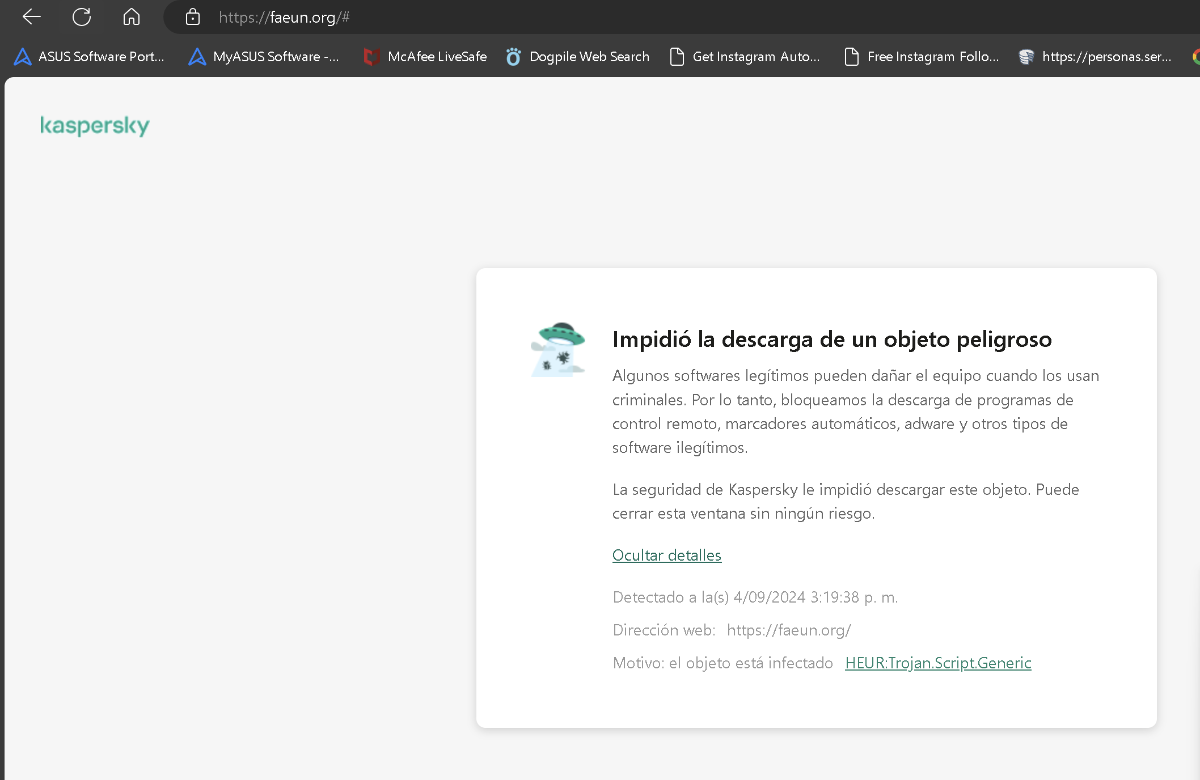
Task: Open the Get Instagram Auto bookmark
Action: (x=744, y=57)
